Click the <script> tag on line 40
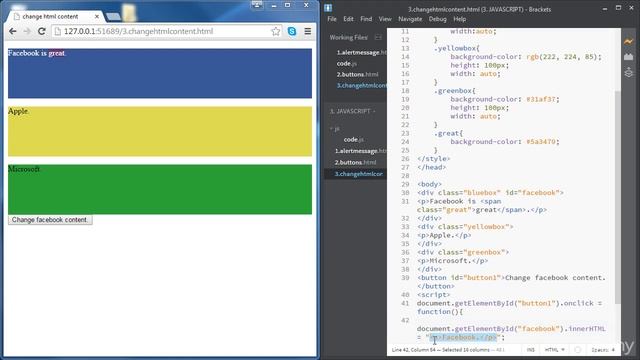Viewport: 640px width, 360px height. click(x=433, y=295)
